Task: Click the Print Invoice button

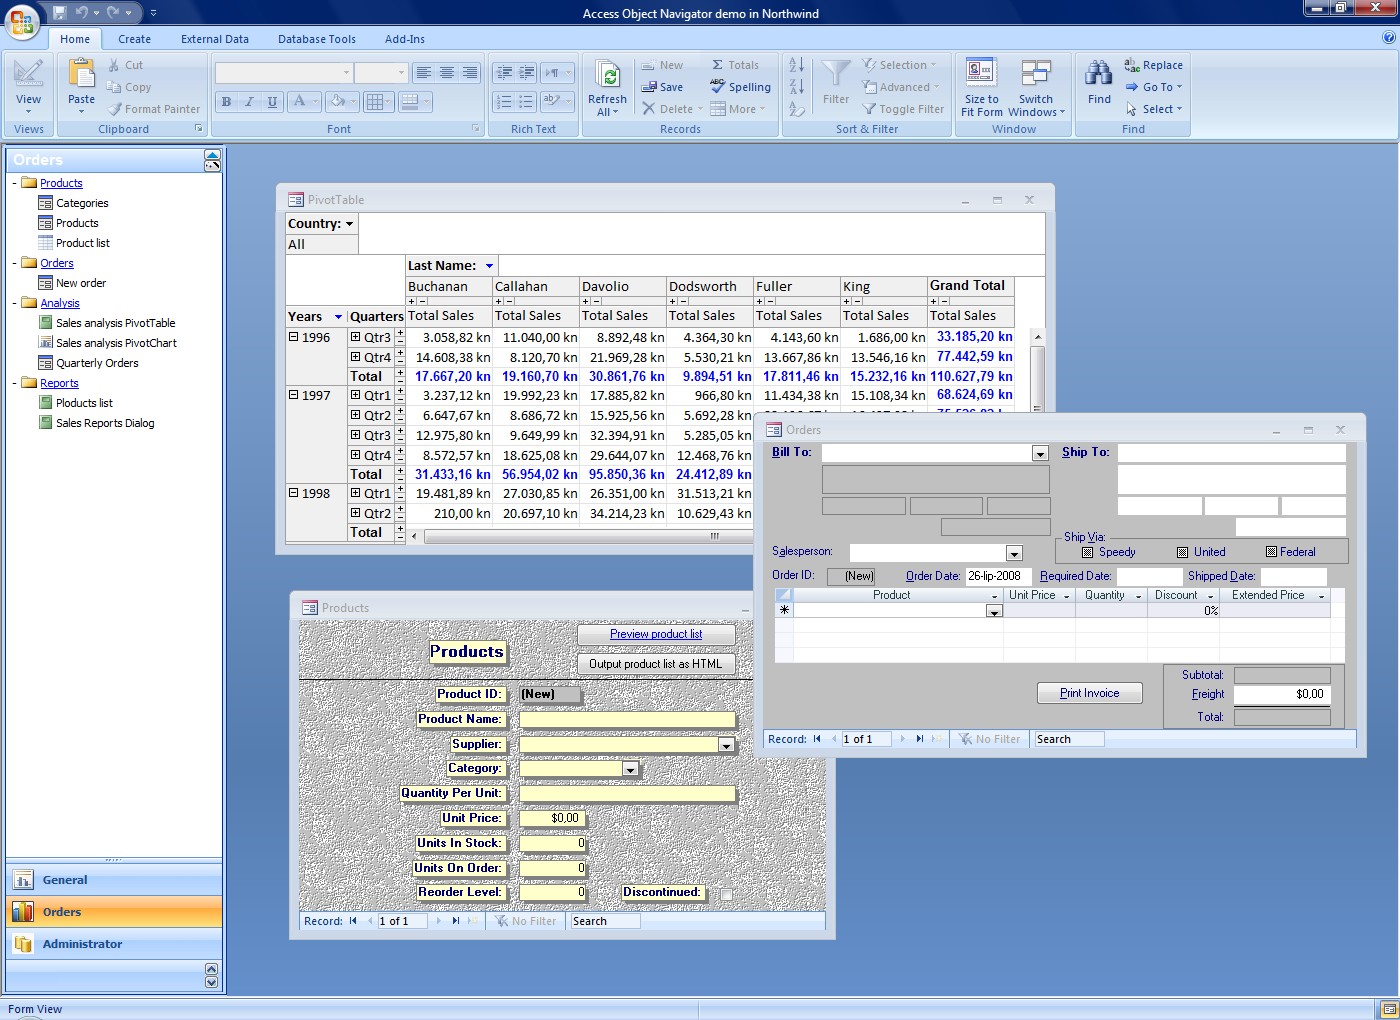Action: 1089,693
